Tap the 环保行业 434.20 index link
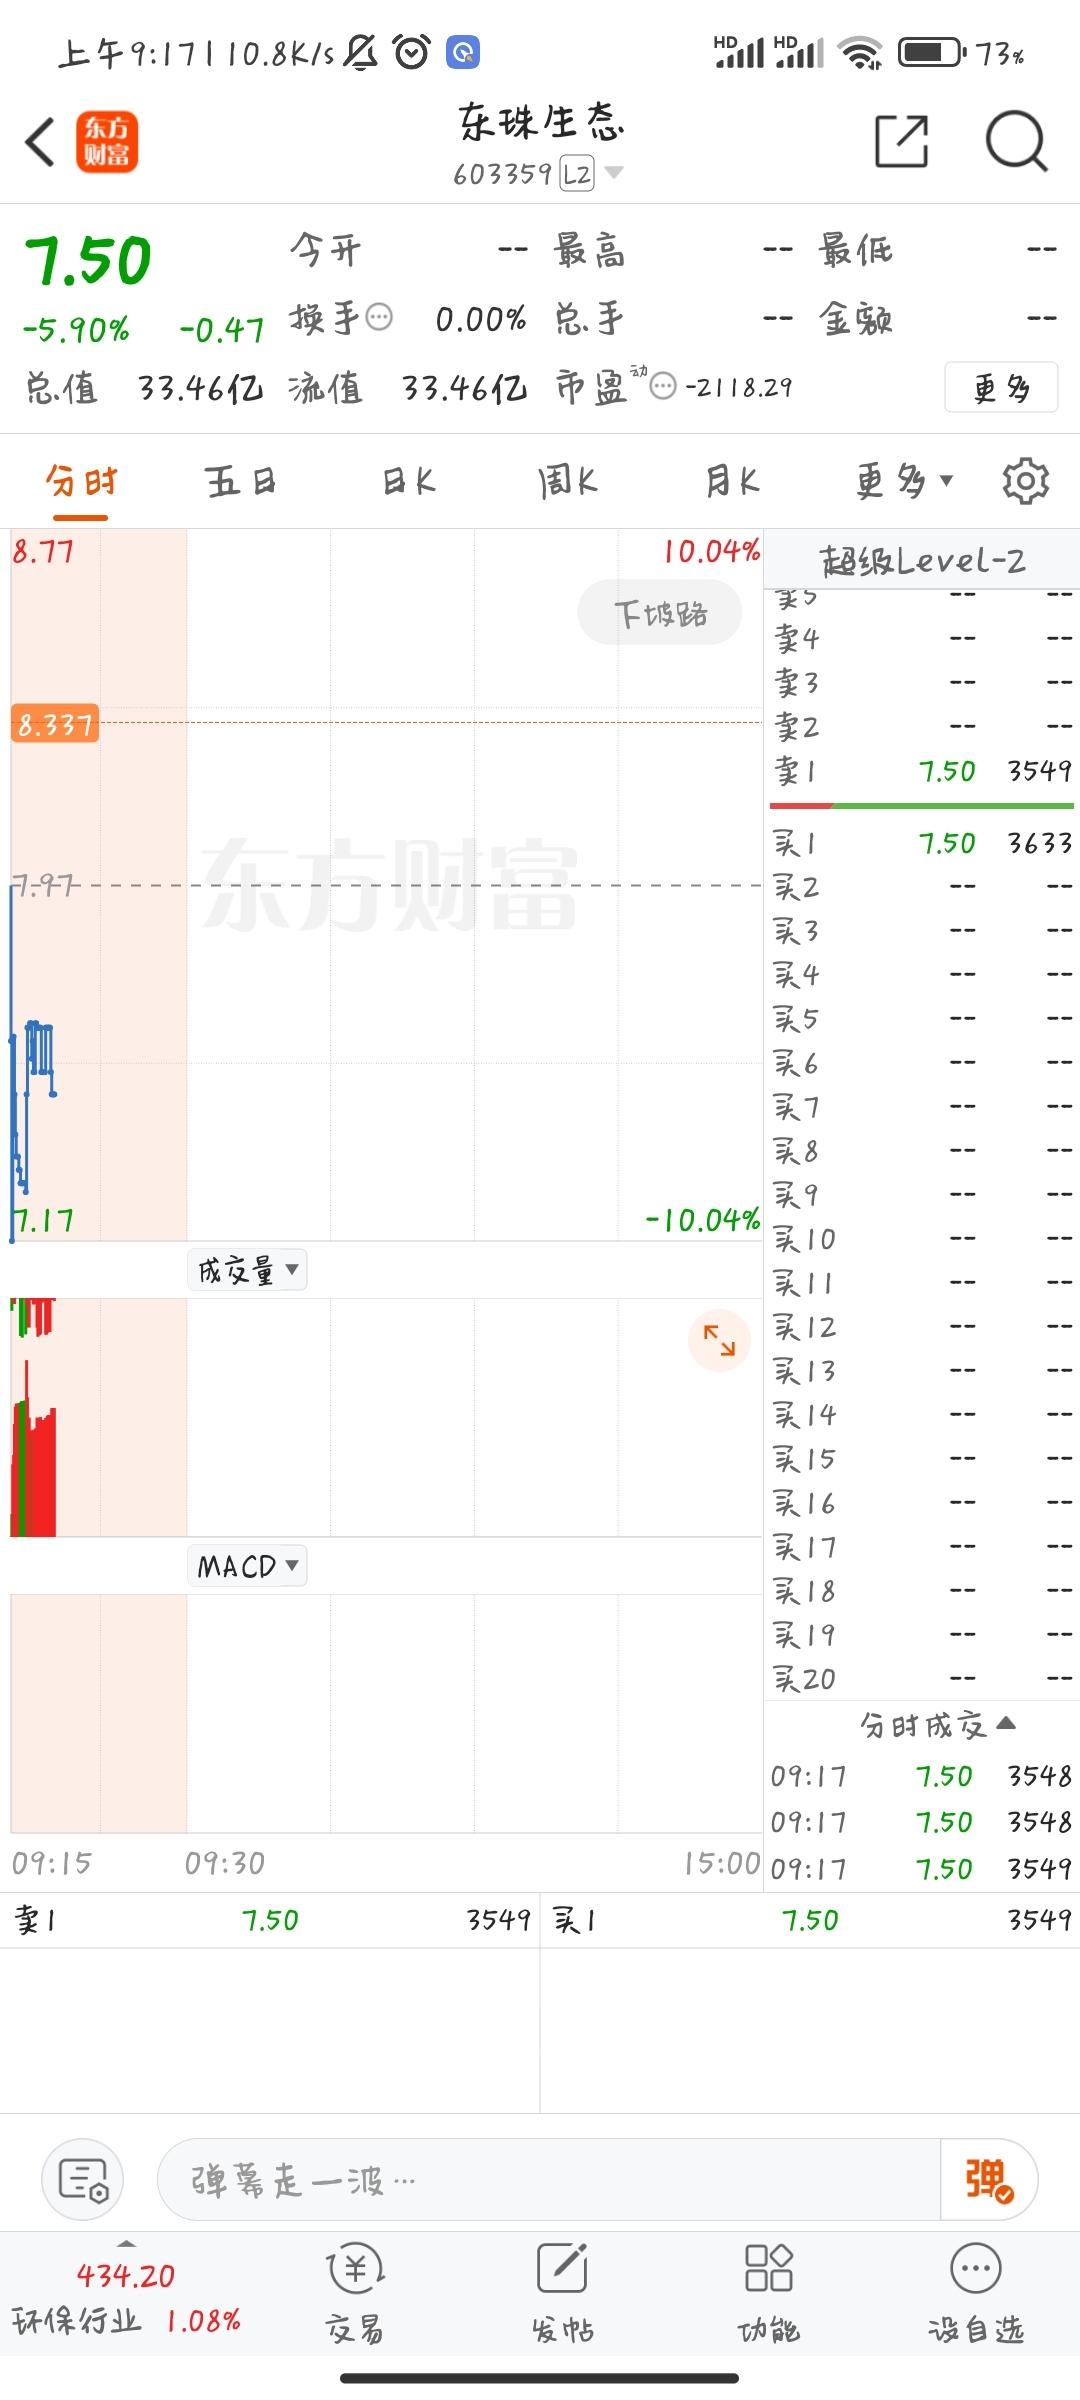Screen dimensions: 1080x2400 [x=126, y=2298]
